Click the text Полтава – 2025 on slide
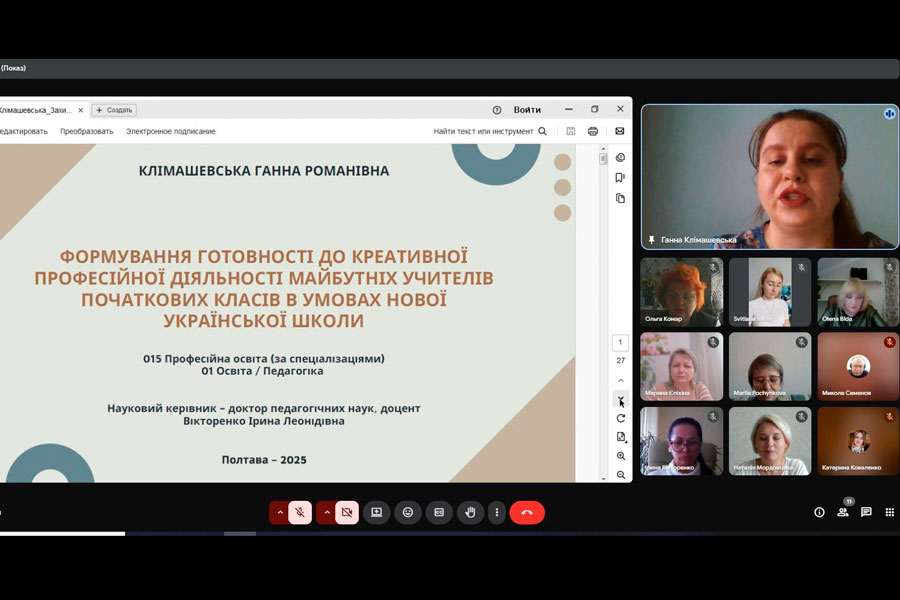The width and height of the screenshot is (900, 600). point(264,459)
